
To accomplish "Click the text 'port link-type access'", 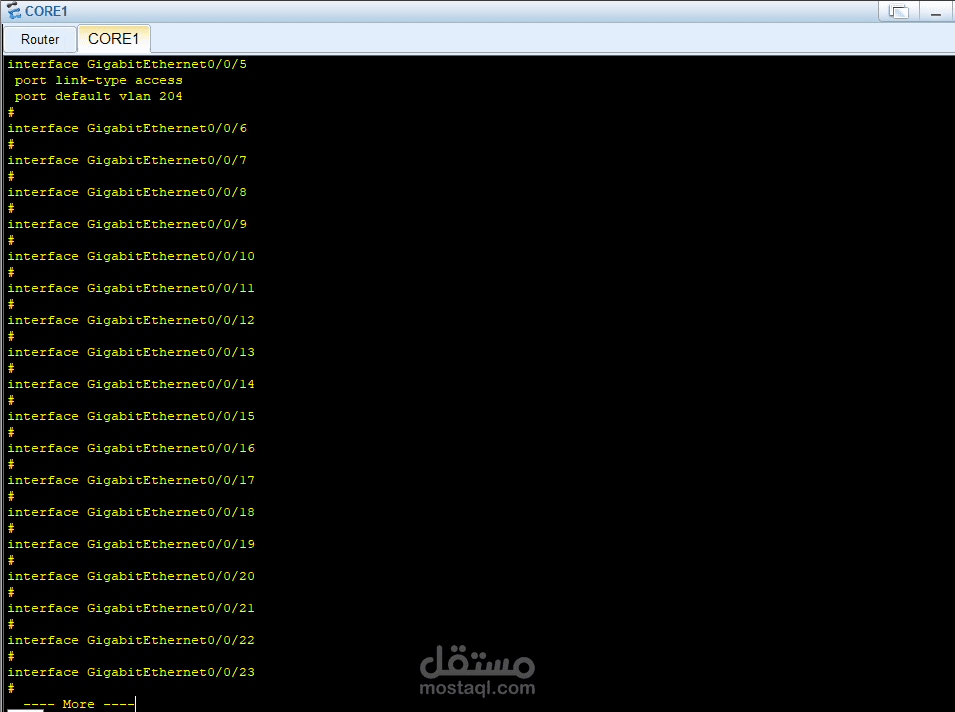I will 99,80.
